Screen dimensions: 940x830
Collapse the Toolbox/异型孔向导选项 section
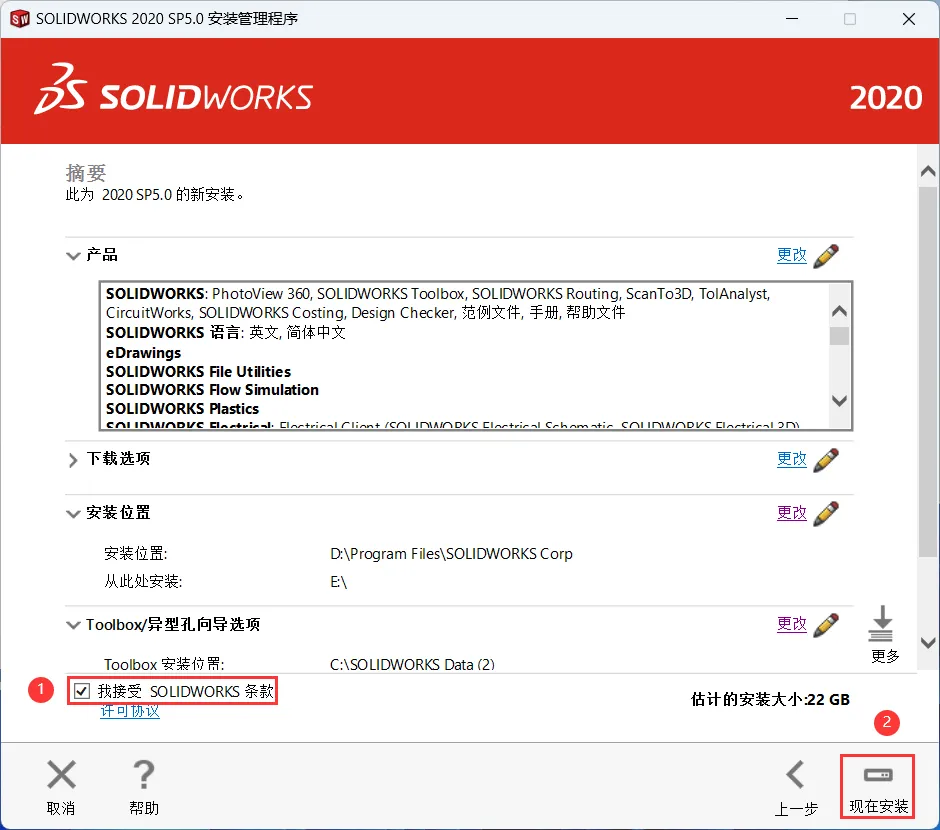coord(73,625)
